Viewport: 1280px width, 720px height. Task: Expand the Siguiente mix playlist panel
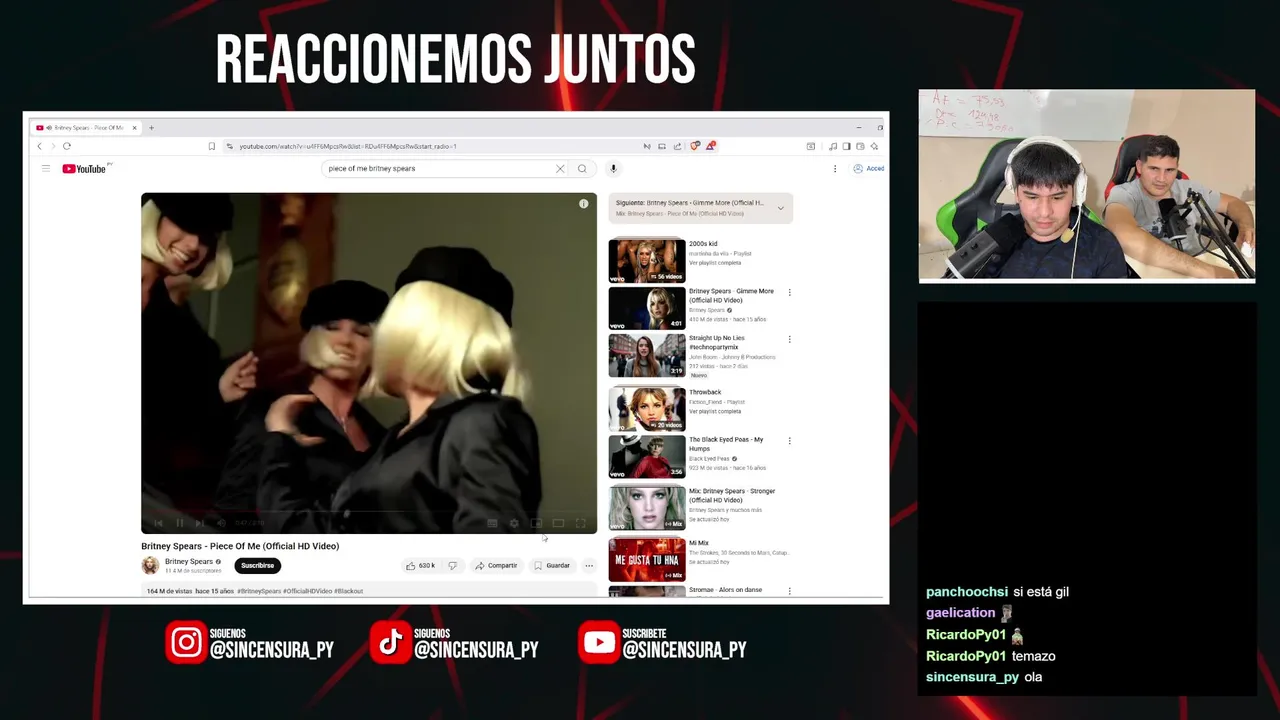coord(781,208)
